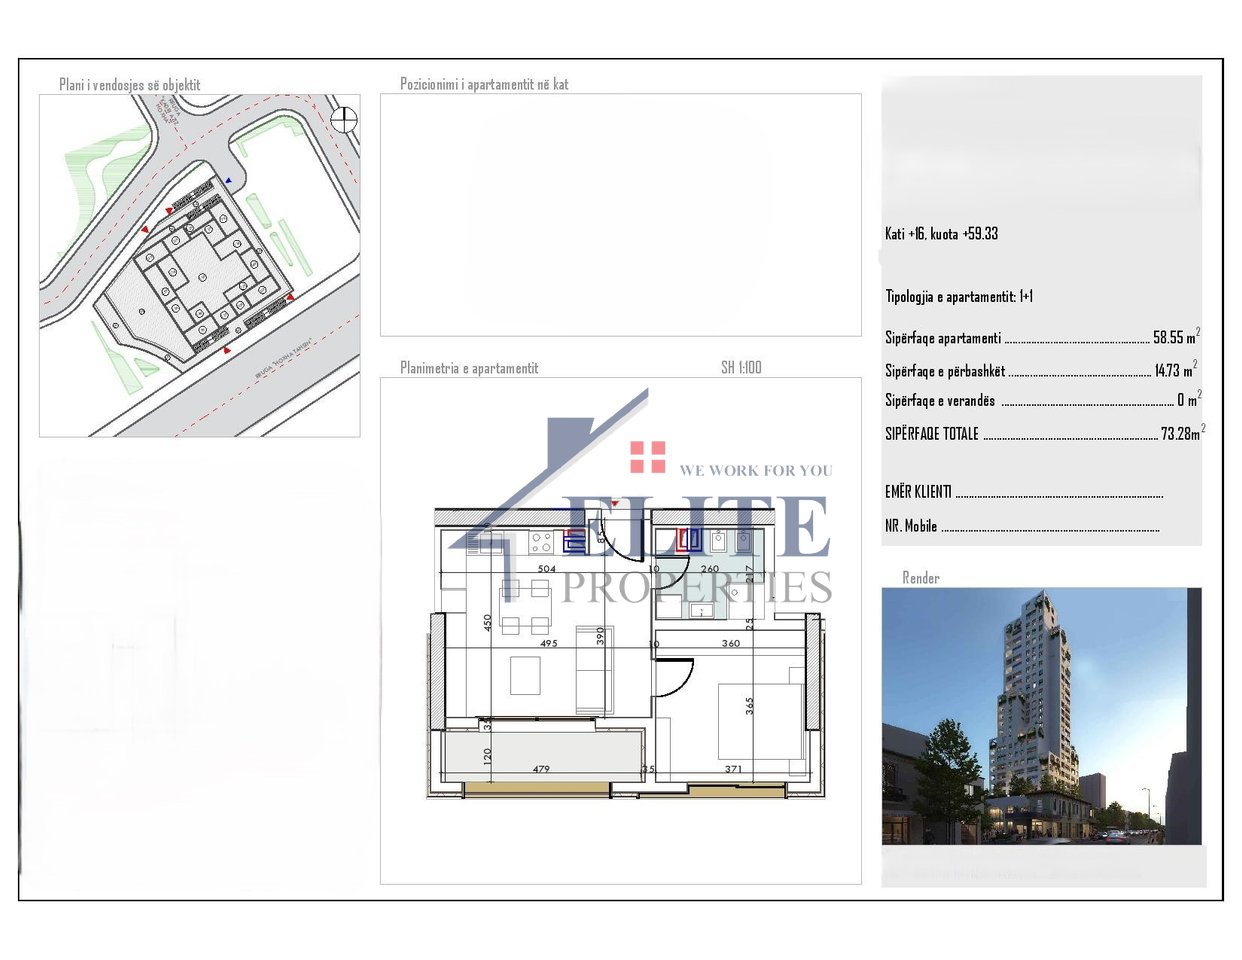Viewport: 1242px width, 960px height.
Task: Click the red entrance arrow marker on the site plan
Action: pyautogui.click(x=169, y=209)
